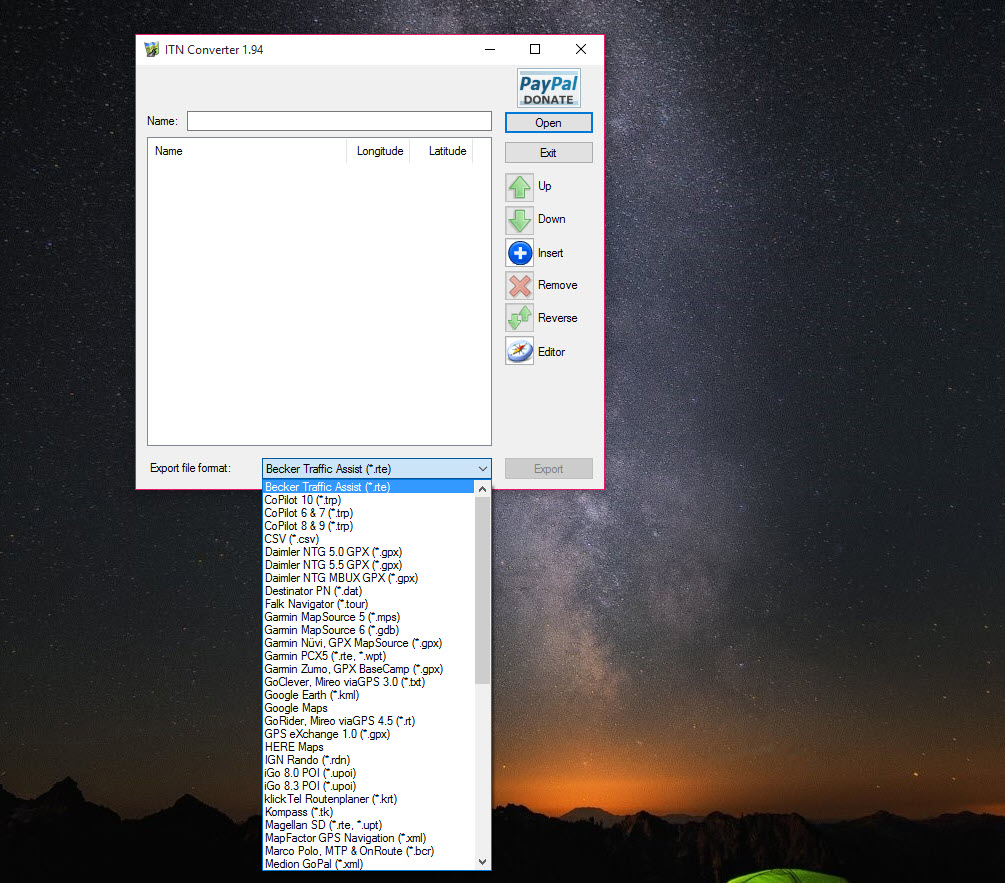1005x883 pixels.
Task: Click the Open button
Action: click(549, 123)
